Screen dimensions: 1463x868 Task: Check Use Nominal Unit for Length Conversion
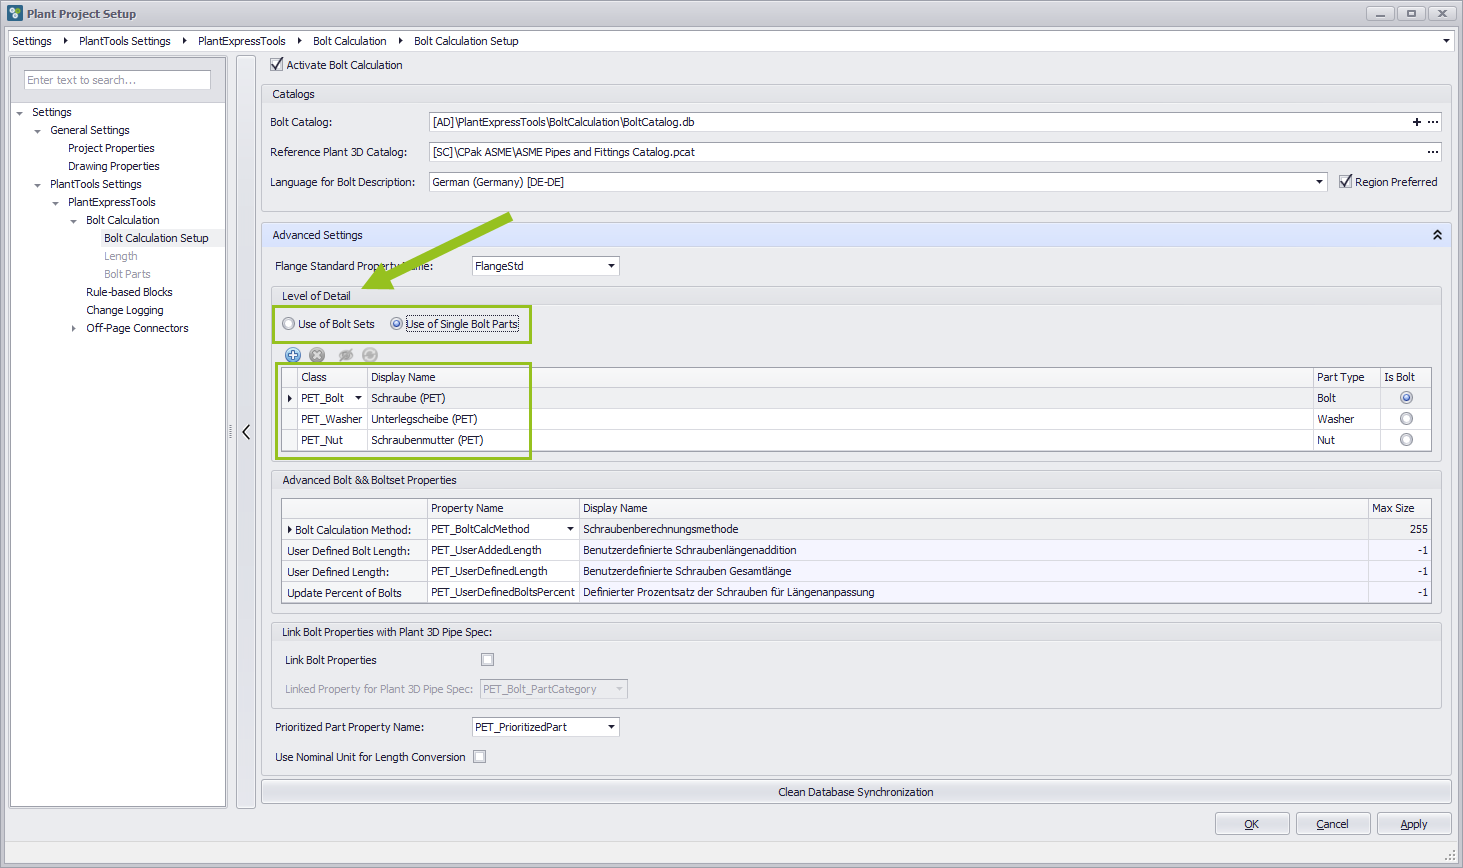click(479, 757)
